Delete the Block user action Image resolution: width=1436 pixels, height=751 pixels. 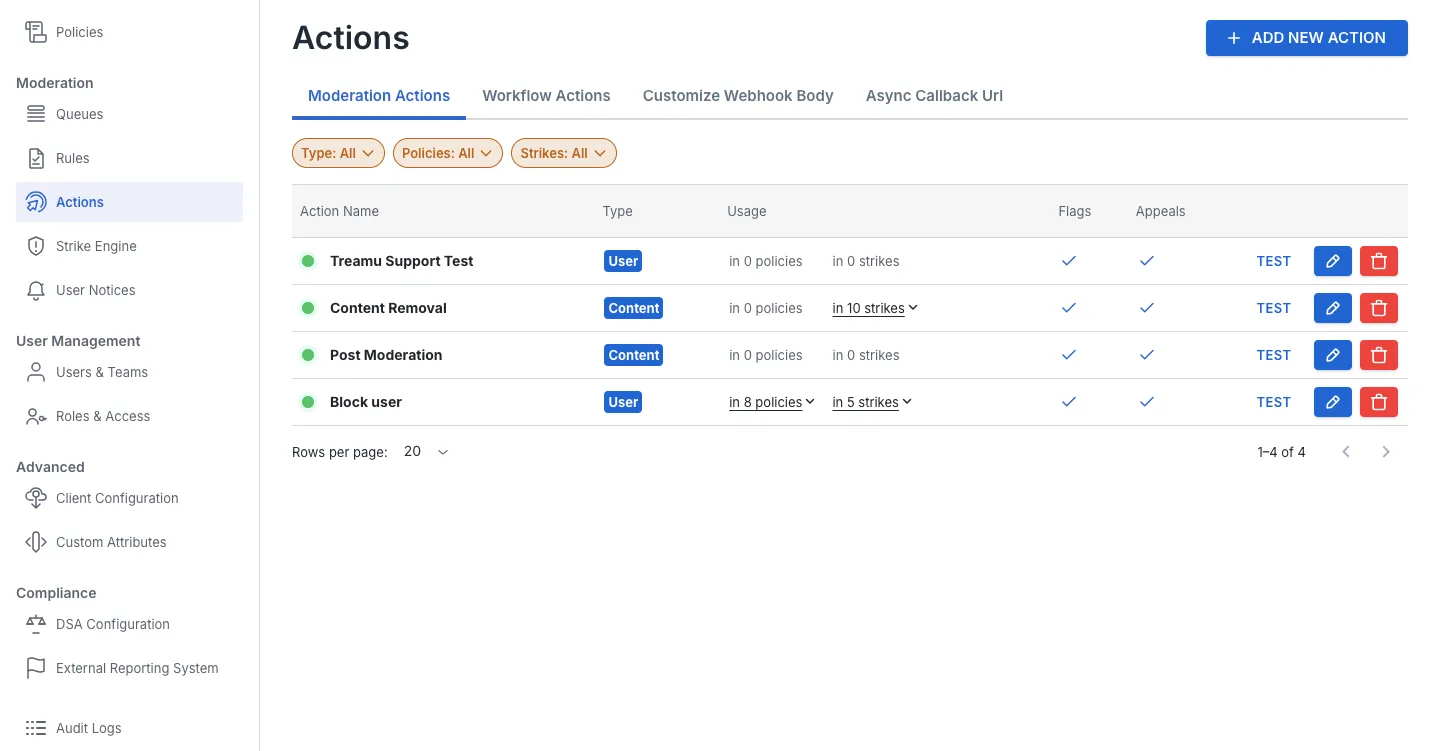1379,402
